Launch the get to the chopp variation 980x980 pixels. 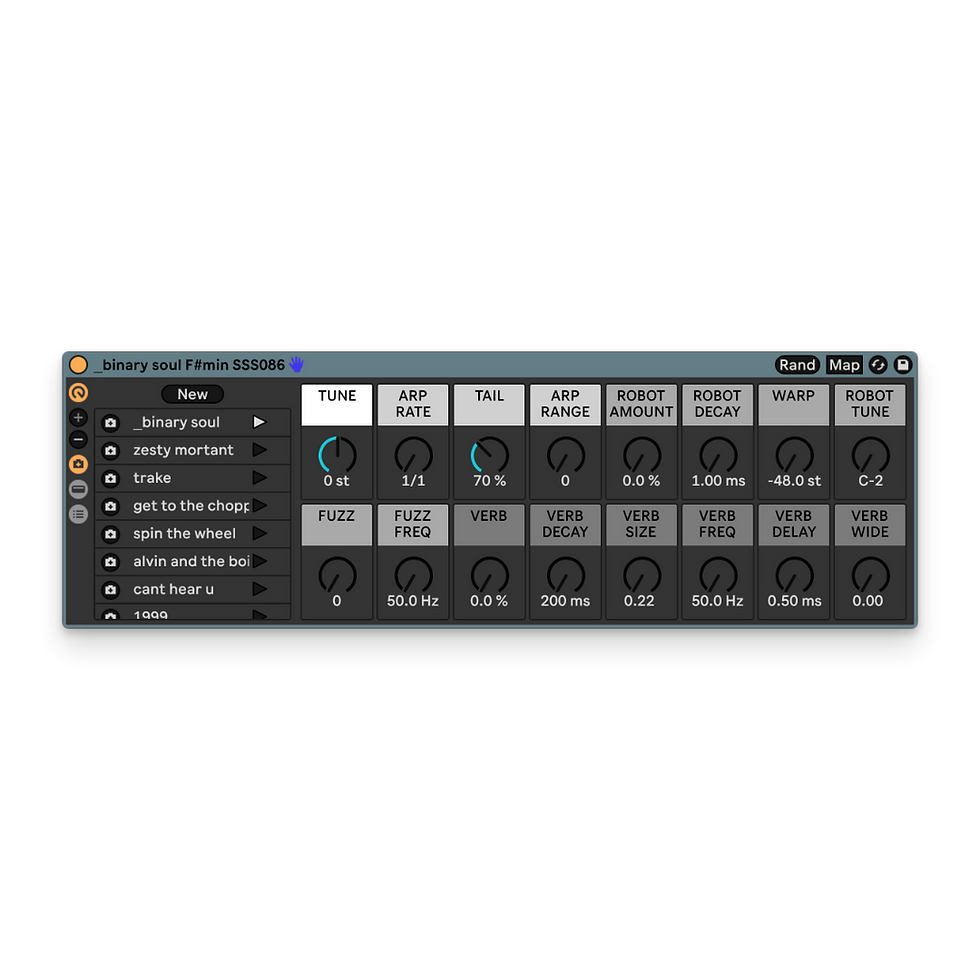tap(259, 506)
